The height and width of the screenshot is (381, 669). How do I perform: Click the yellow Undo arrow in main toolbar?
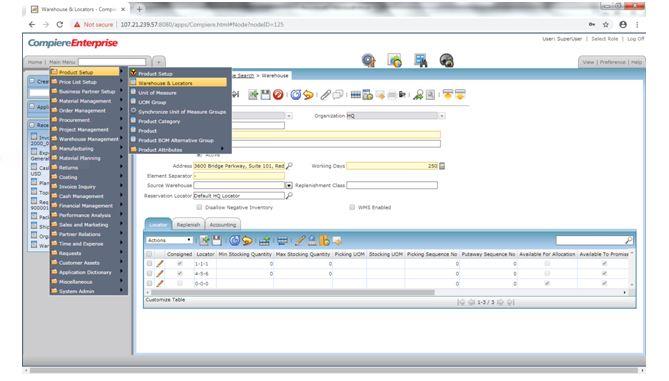[308, 95]
